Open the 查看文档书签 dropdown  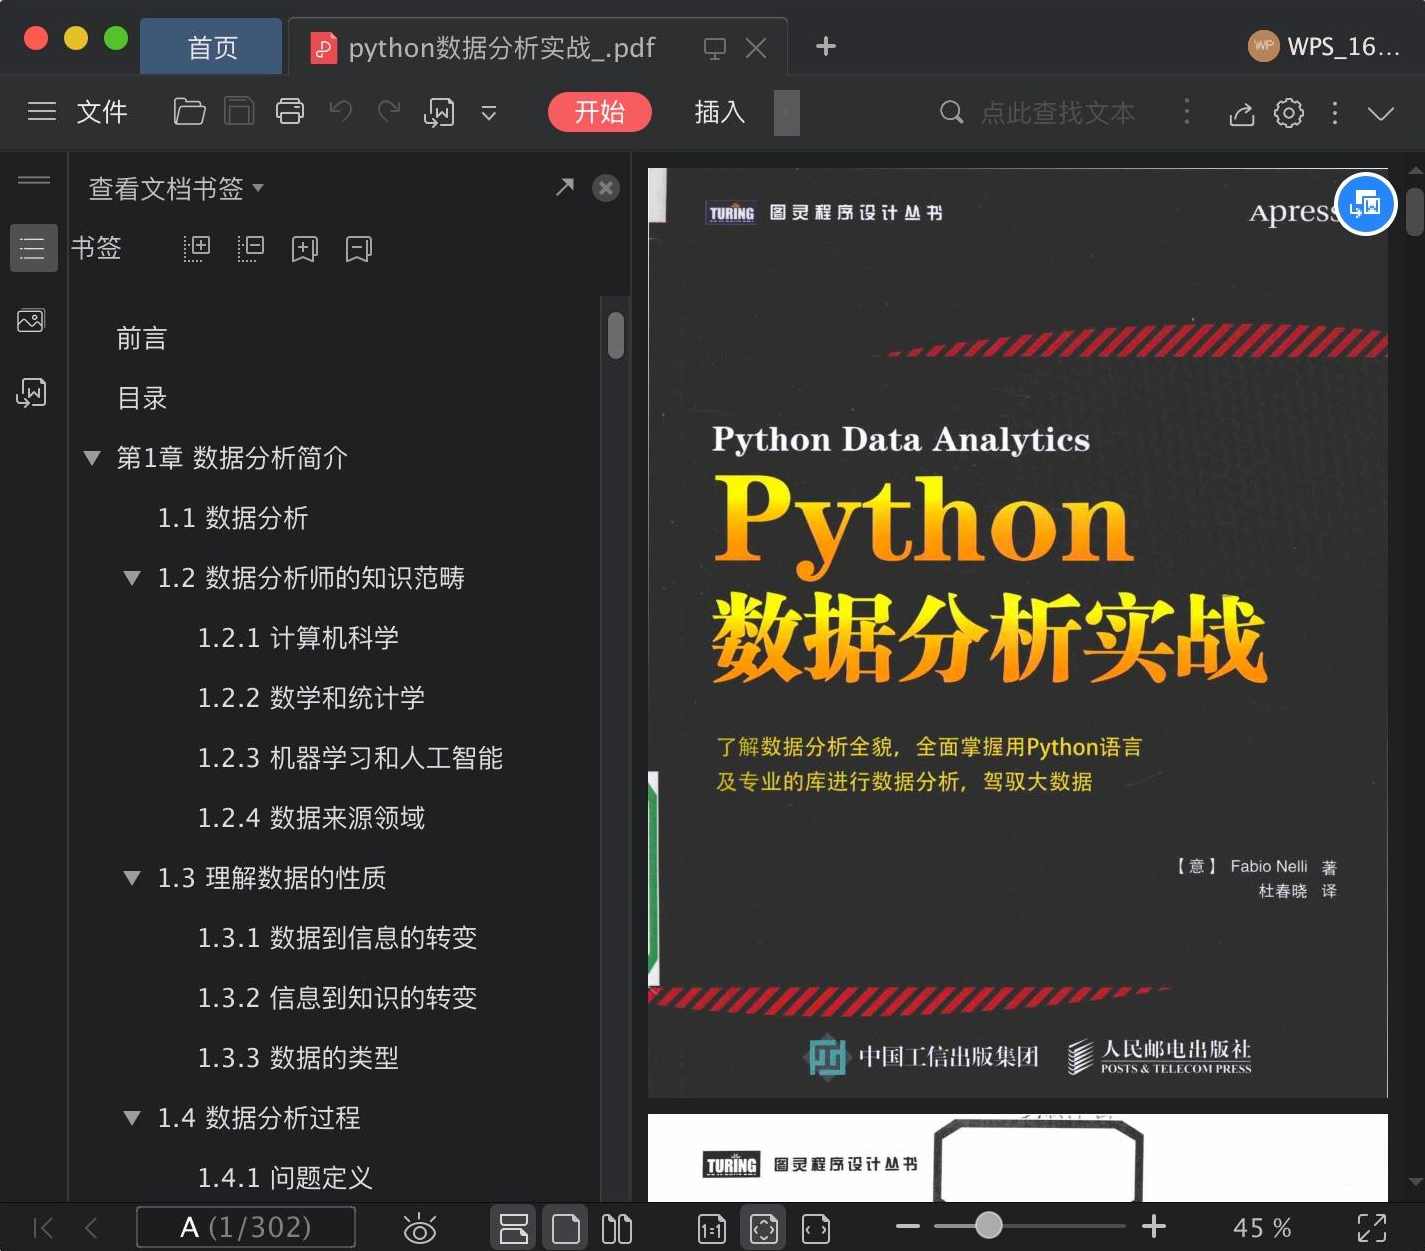(x=174, y=188)
